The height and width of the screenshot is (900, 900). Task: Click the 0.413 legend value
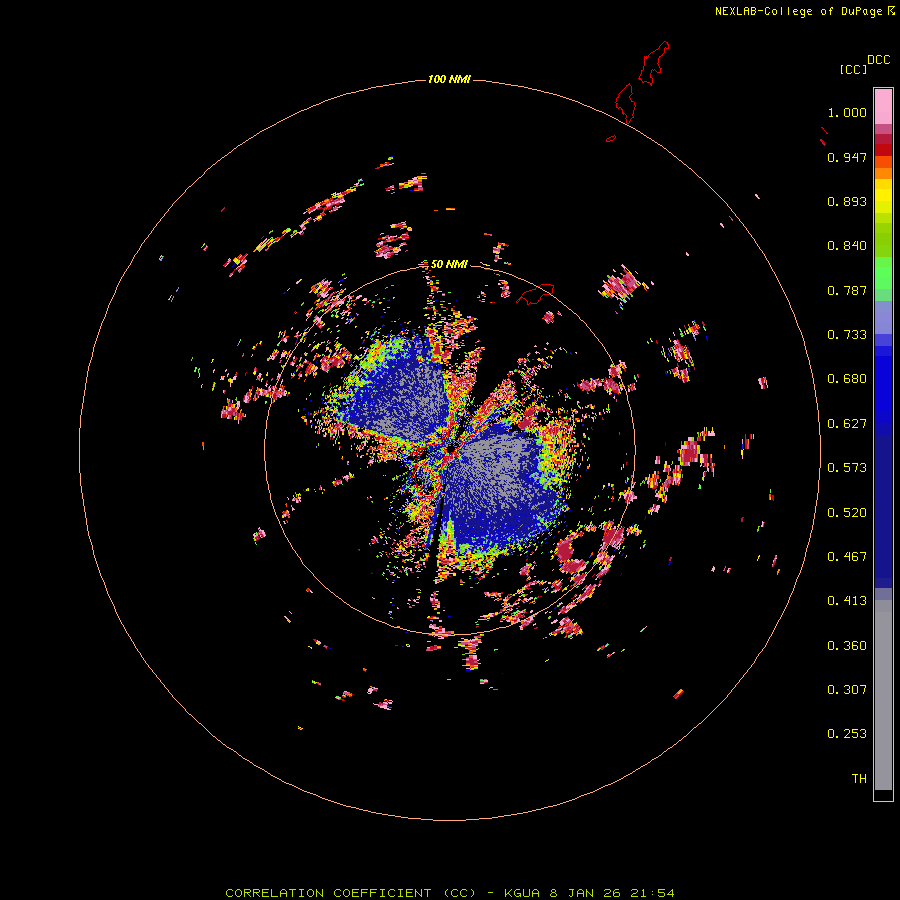click(847, 601)
